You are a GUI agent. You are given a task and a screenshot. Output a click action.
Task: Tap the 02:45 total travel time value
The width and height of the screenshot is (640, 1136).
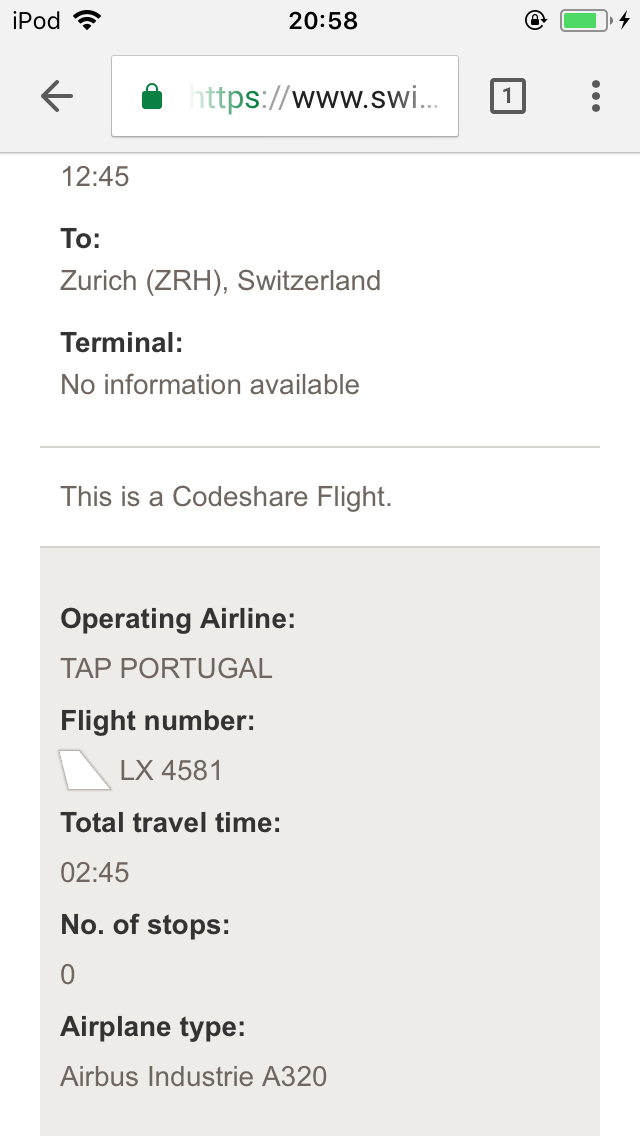click(x=95, y=873)
